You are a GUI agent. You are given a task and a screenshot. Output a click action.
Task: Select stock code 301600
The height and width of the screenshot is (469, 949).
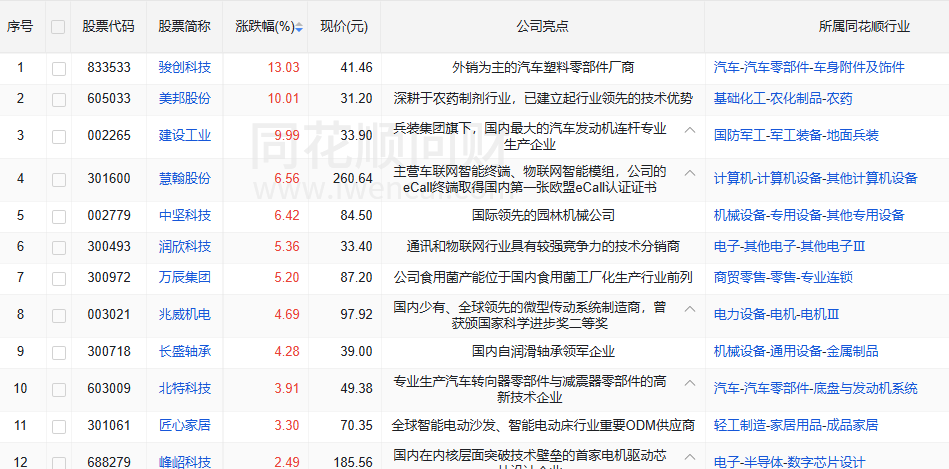[x=108, y=179]
